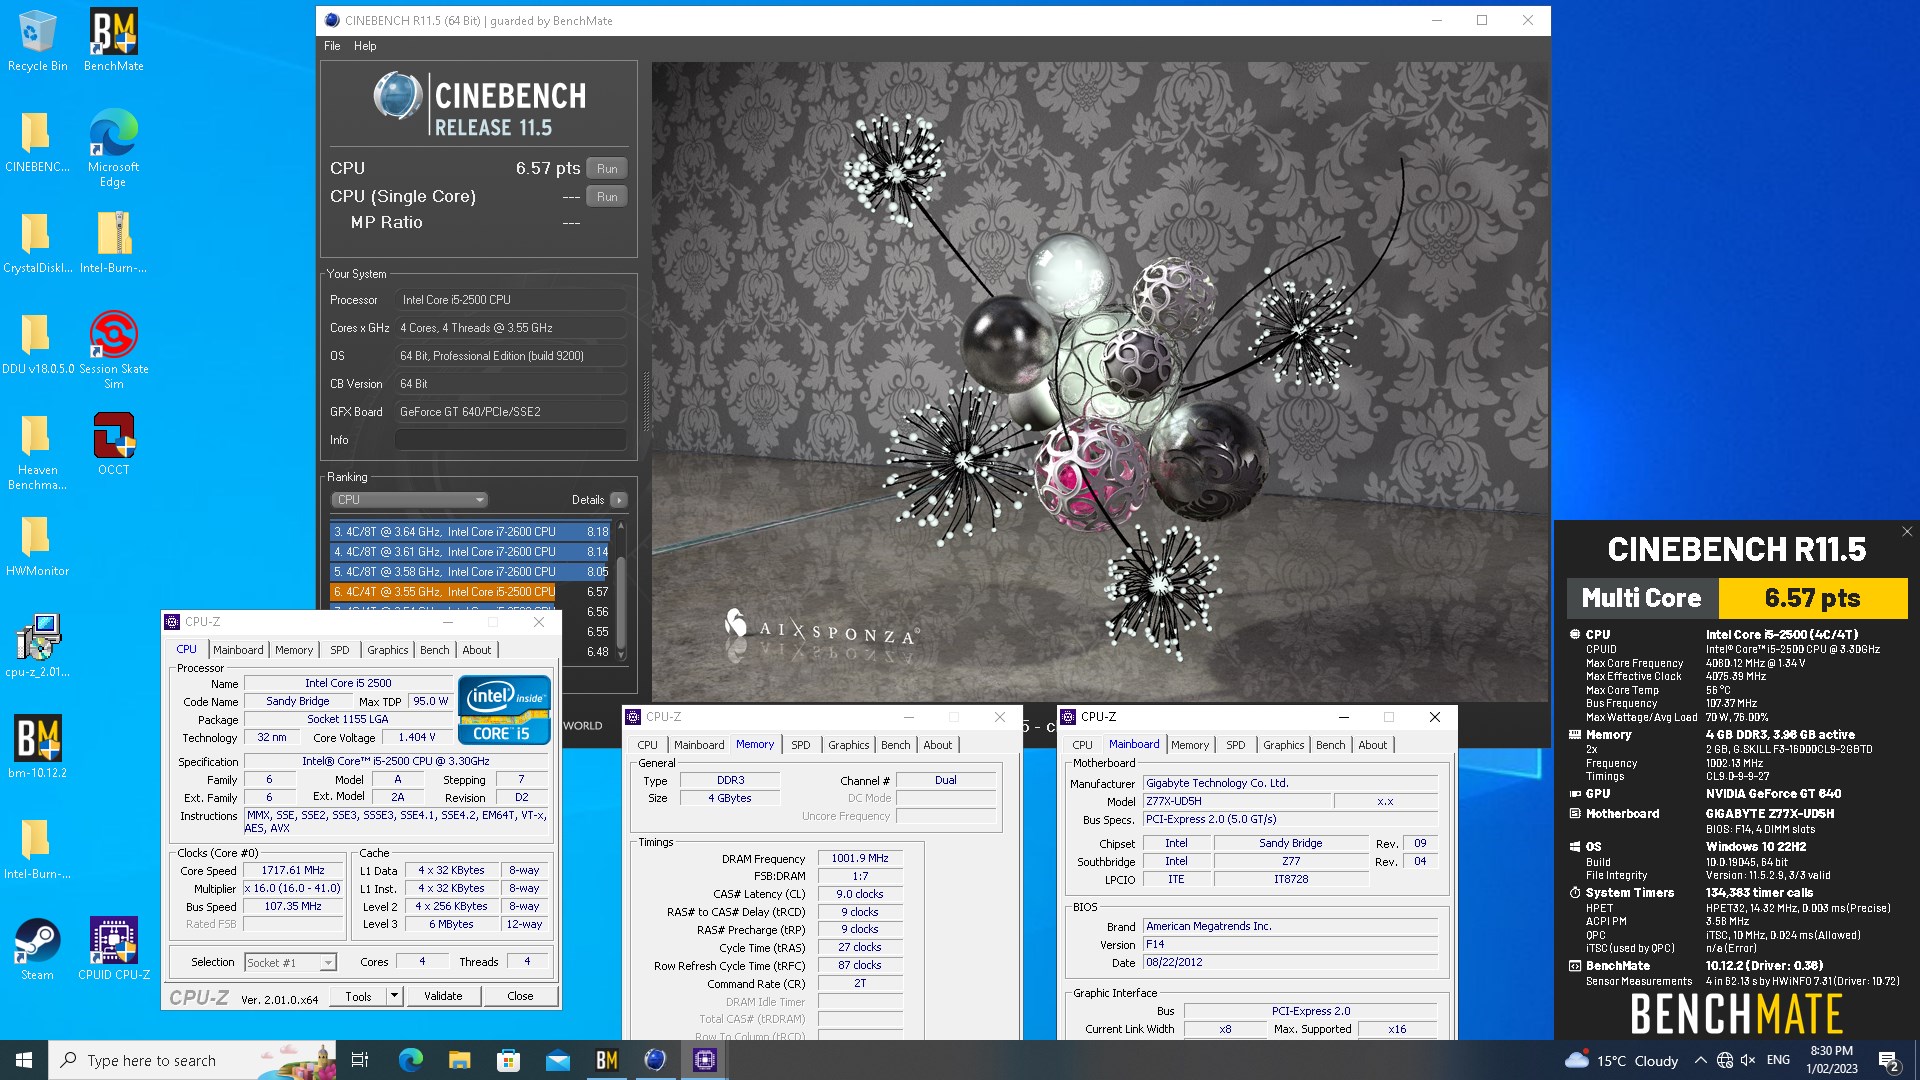Open the Recycle Bin desktop icon
Viewport: 1920px width, 1080px height.
[37, 40]
